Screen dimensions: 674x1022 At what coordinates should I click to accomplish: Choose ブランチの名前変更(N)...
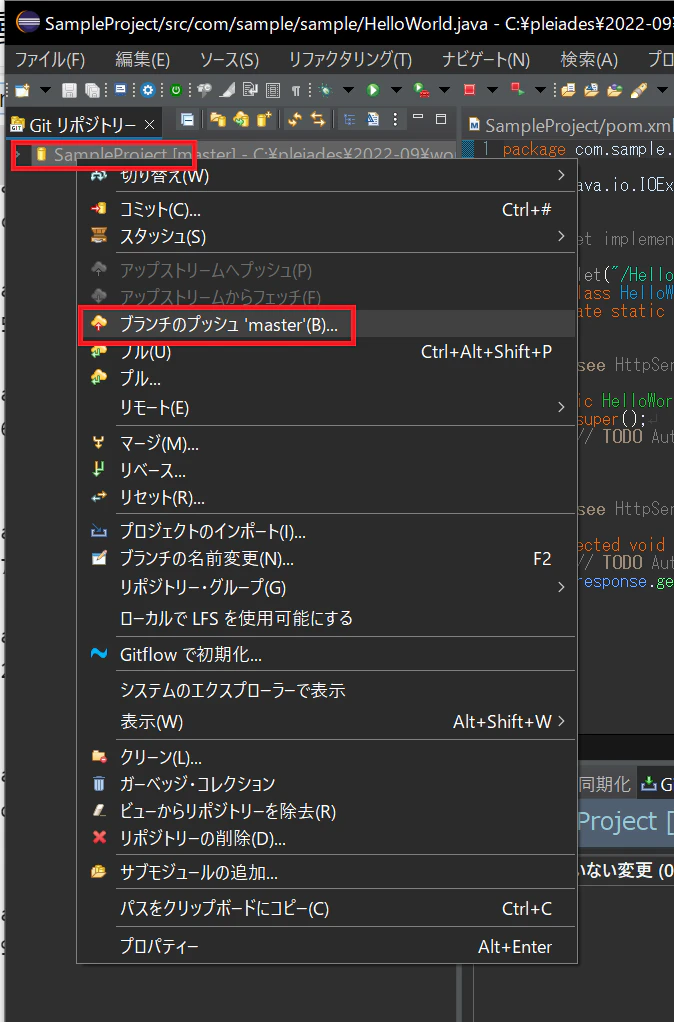[327, 559]
